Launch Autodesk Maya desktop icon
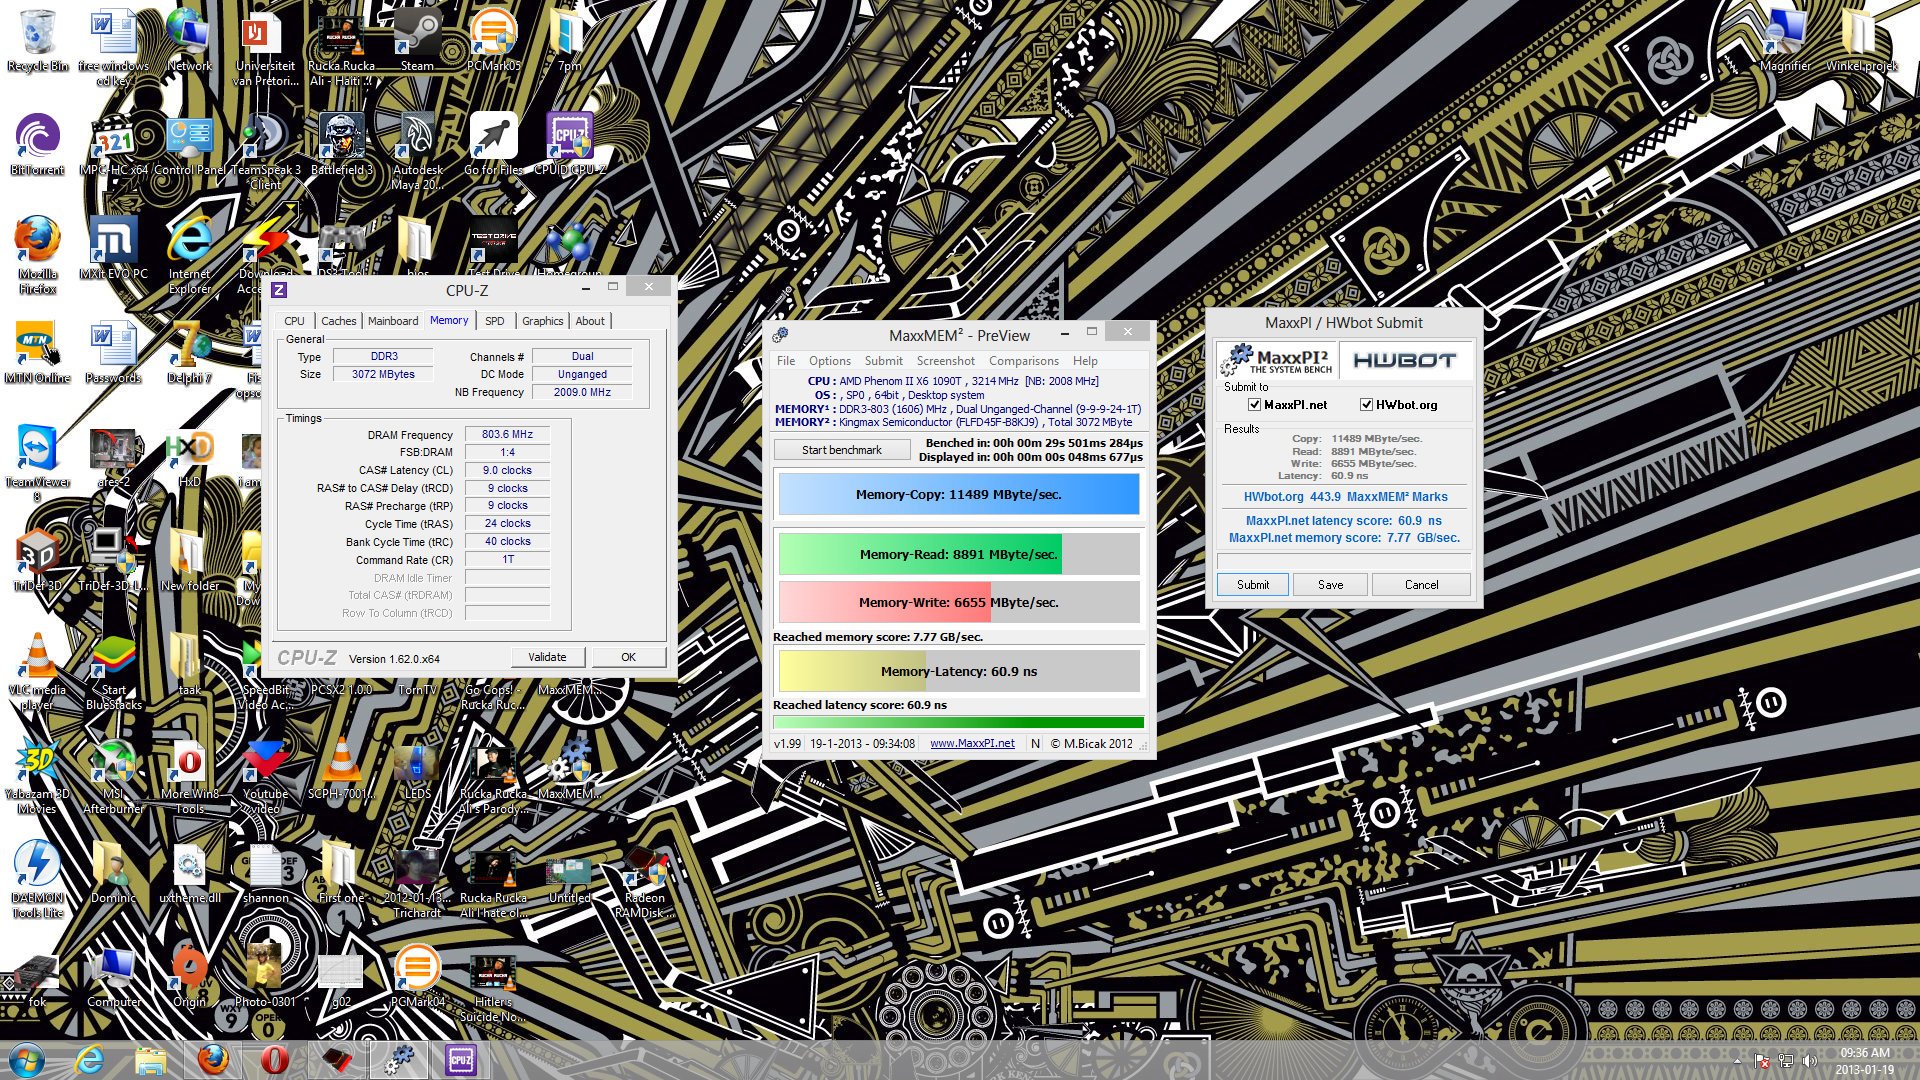 pyautogui.click(x=417, y=150)
